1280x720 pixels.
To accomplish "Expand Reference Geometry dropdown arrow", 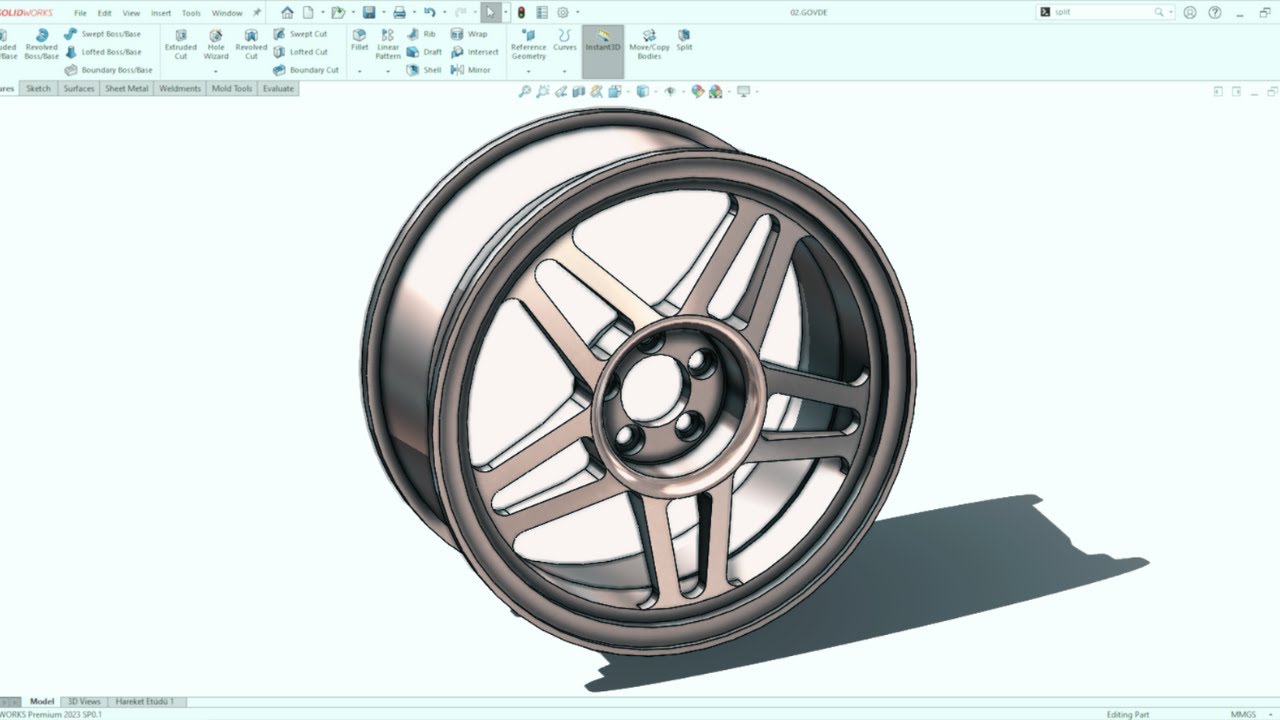I will tap(529, 71).
